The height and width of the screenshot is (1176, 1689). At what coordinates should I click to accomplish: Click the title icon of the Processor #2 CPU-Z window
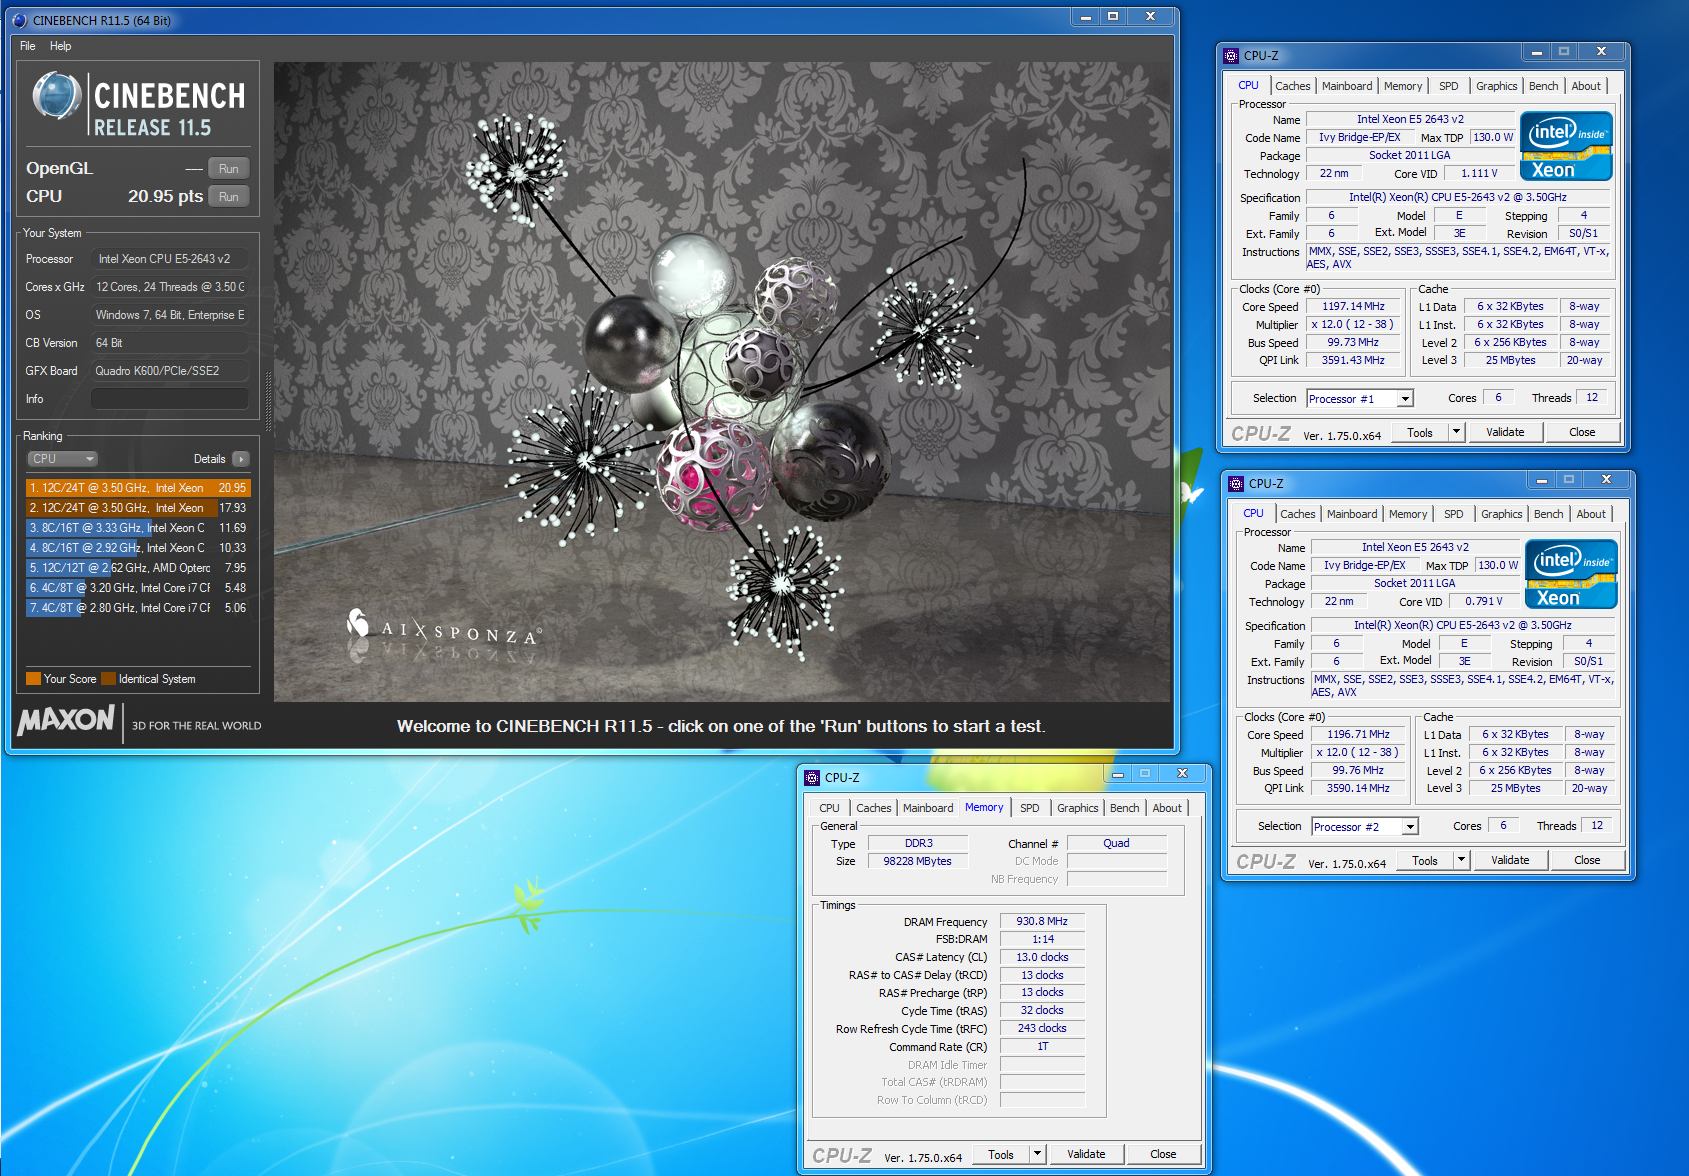tap(1237, 484)
